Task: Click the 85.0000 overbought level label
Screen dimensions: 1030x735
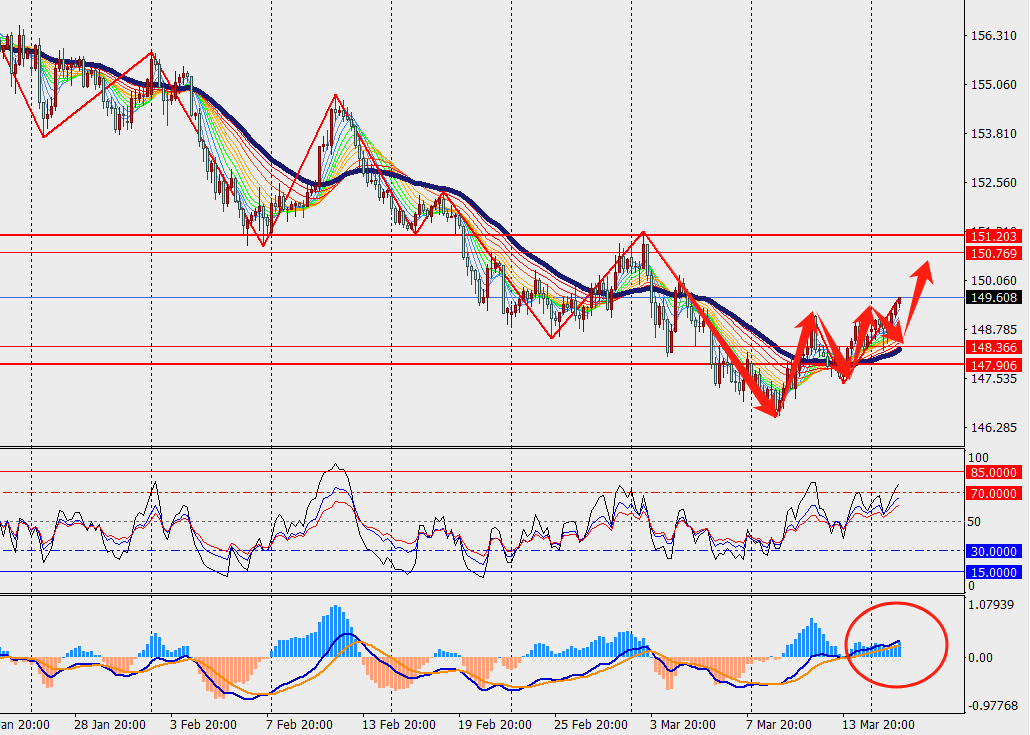Action: pyautogui.click(x=993, y=472)
